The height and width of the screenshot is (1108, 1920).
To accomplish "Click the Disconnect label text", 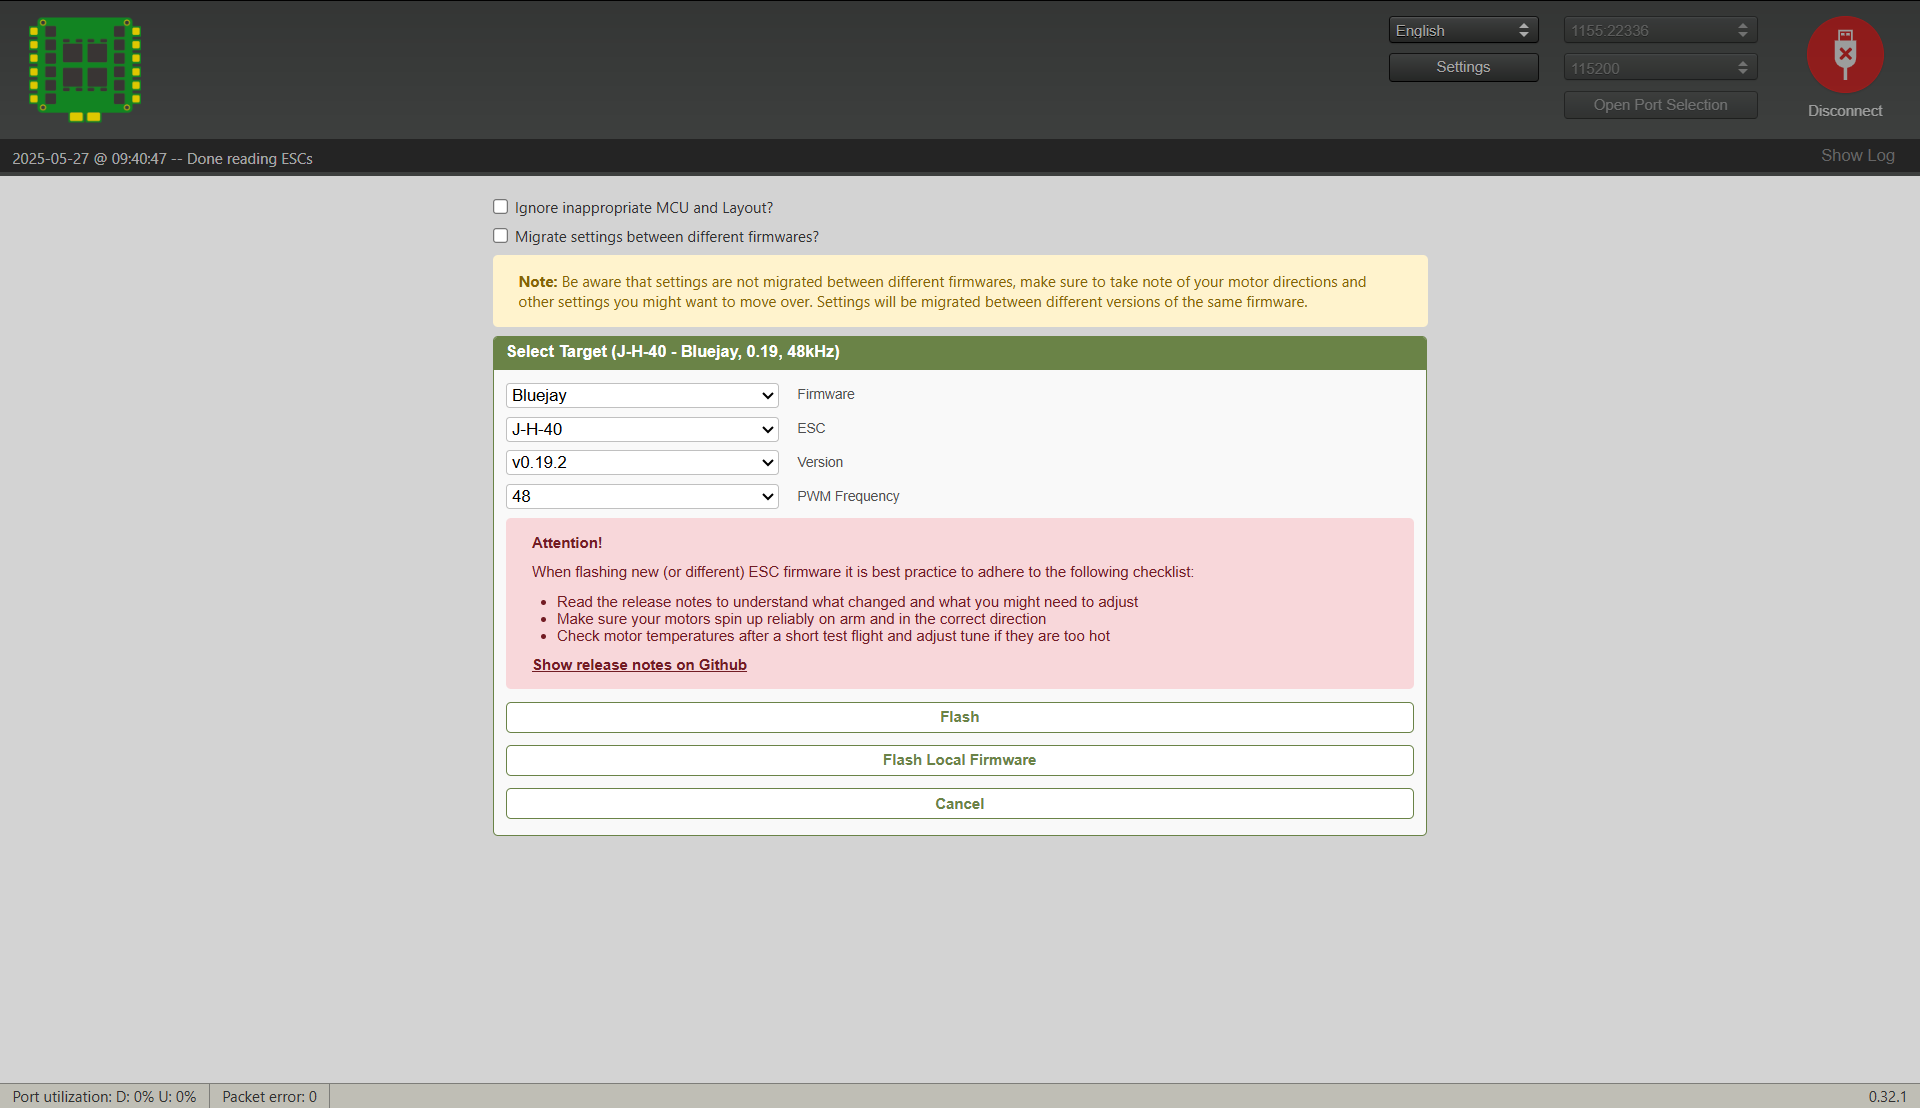I will coord(1845,111).
